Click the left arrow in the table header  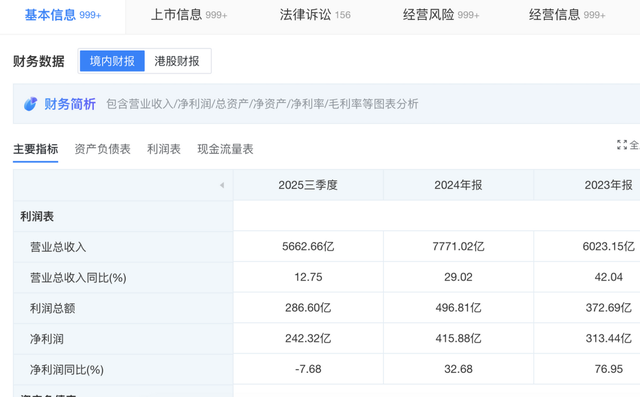click(222, 185)
